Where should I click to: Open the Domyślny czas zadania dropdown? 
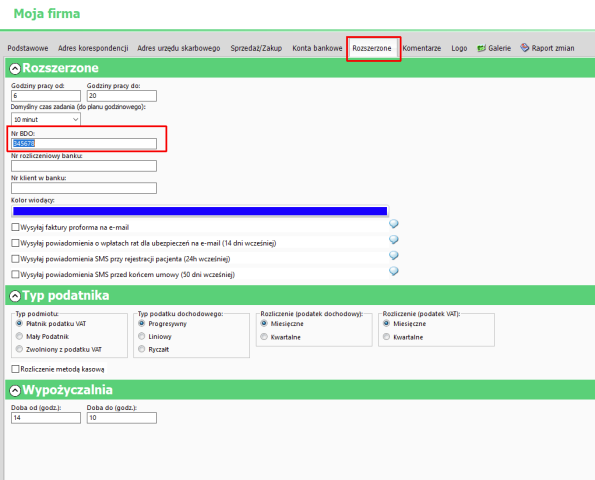(46, 120)
